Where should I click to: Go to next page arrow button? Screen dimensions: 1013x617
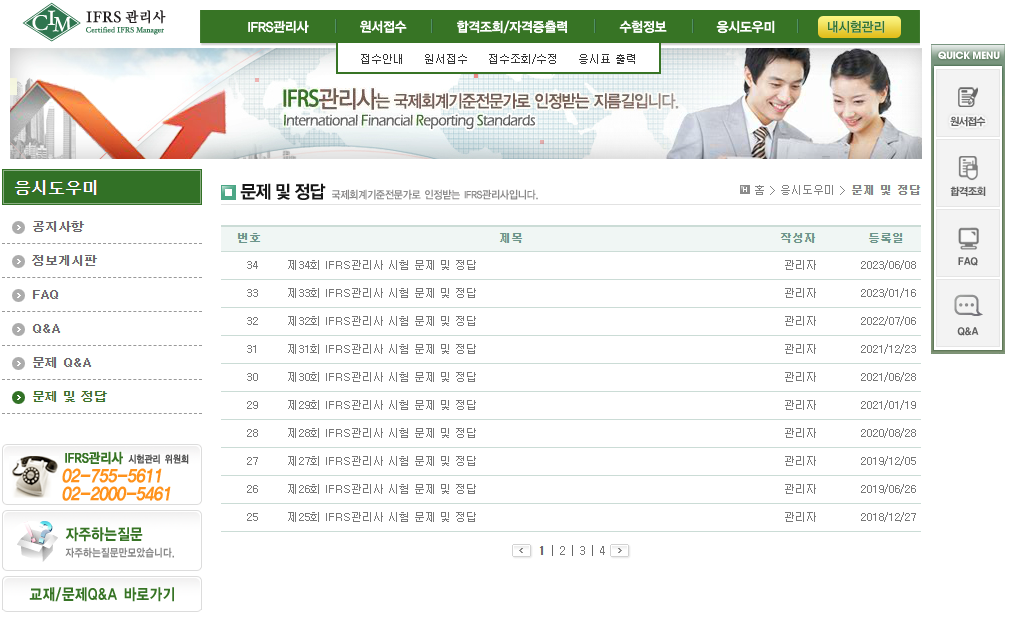click(x=620, y=550)
